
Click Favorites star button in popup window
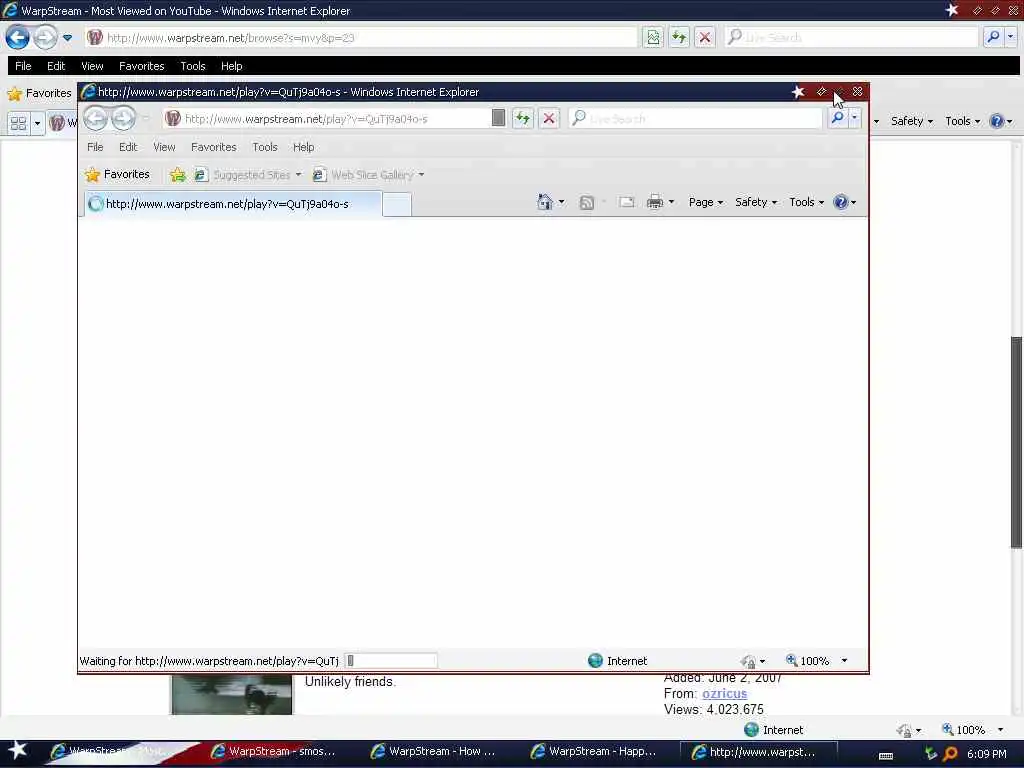pos(118,174)
